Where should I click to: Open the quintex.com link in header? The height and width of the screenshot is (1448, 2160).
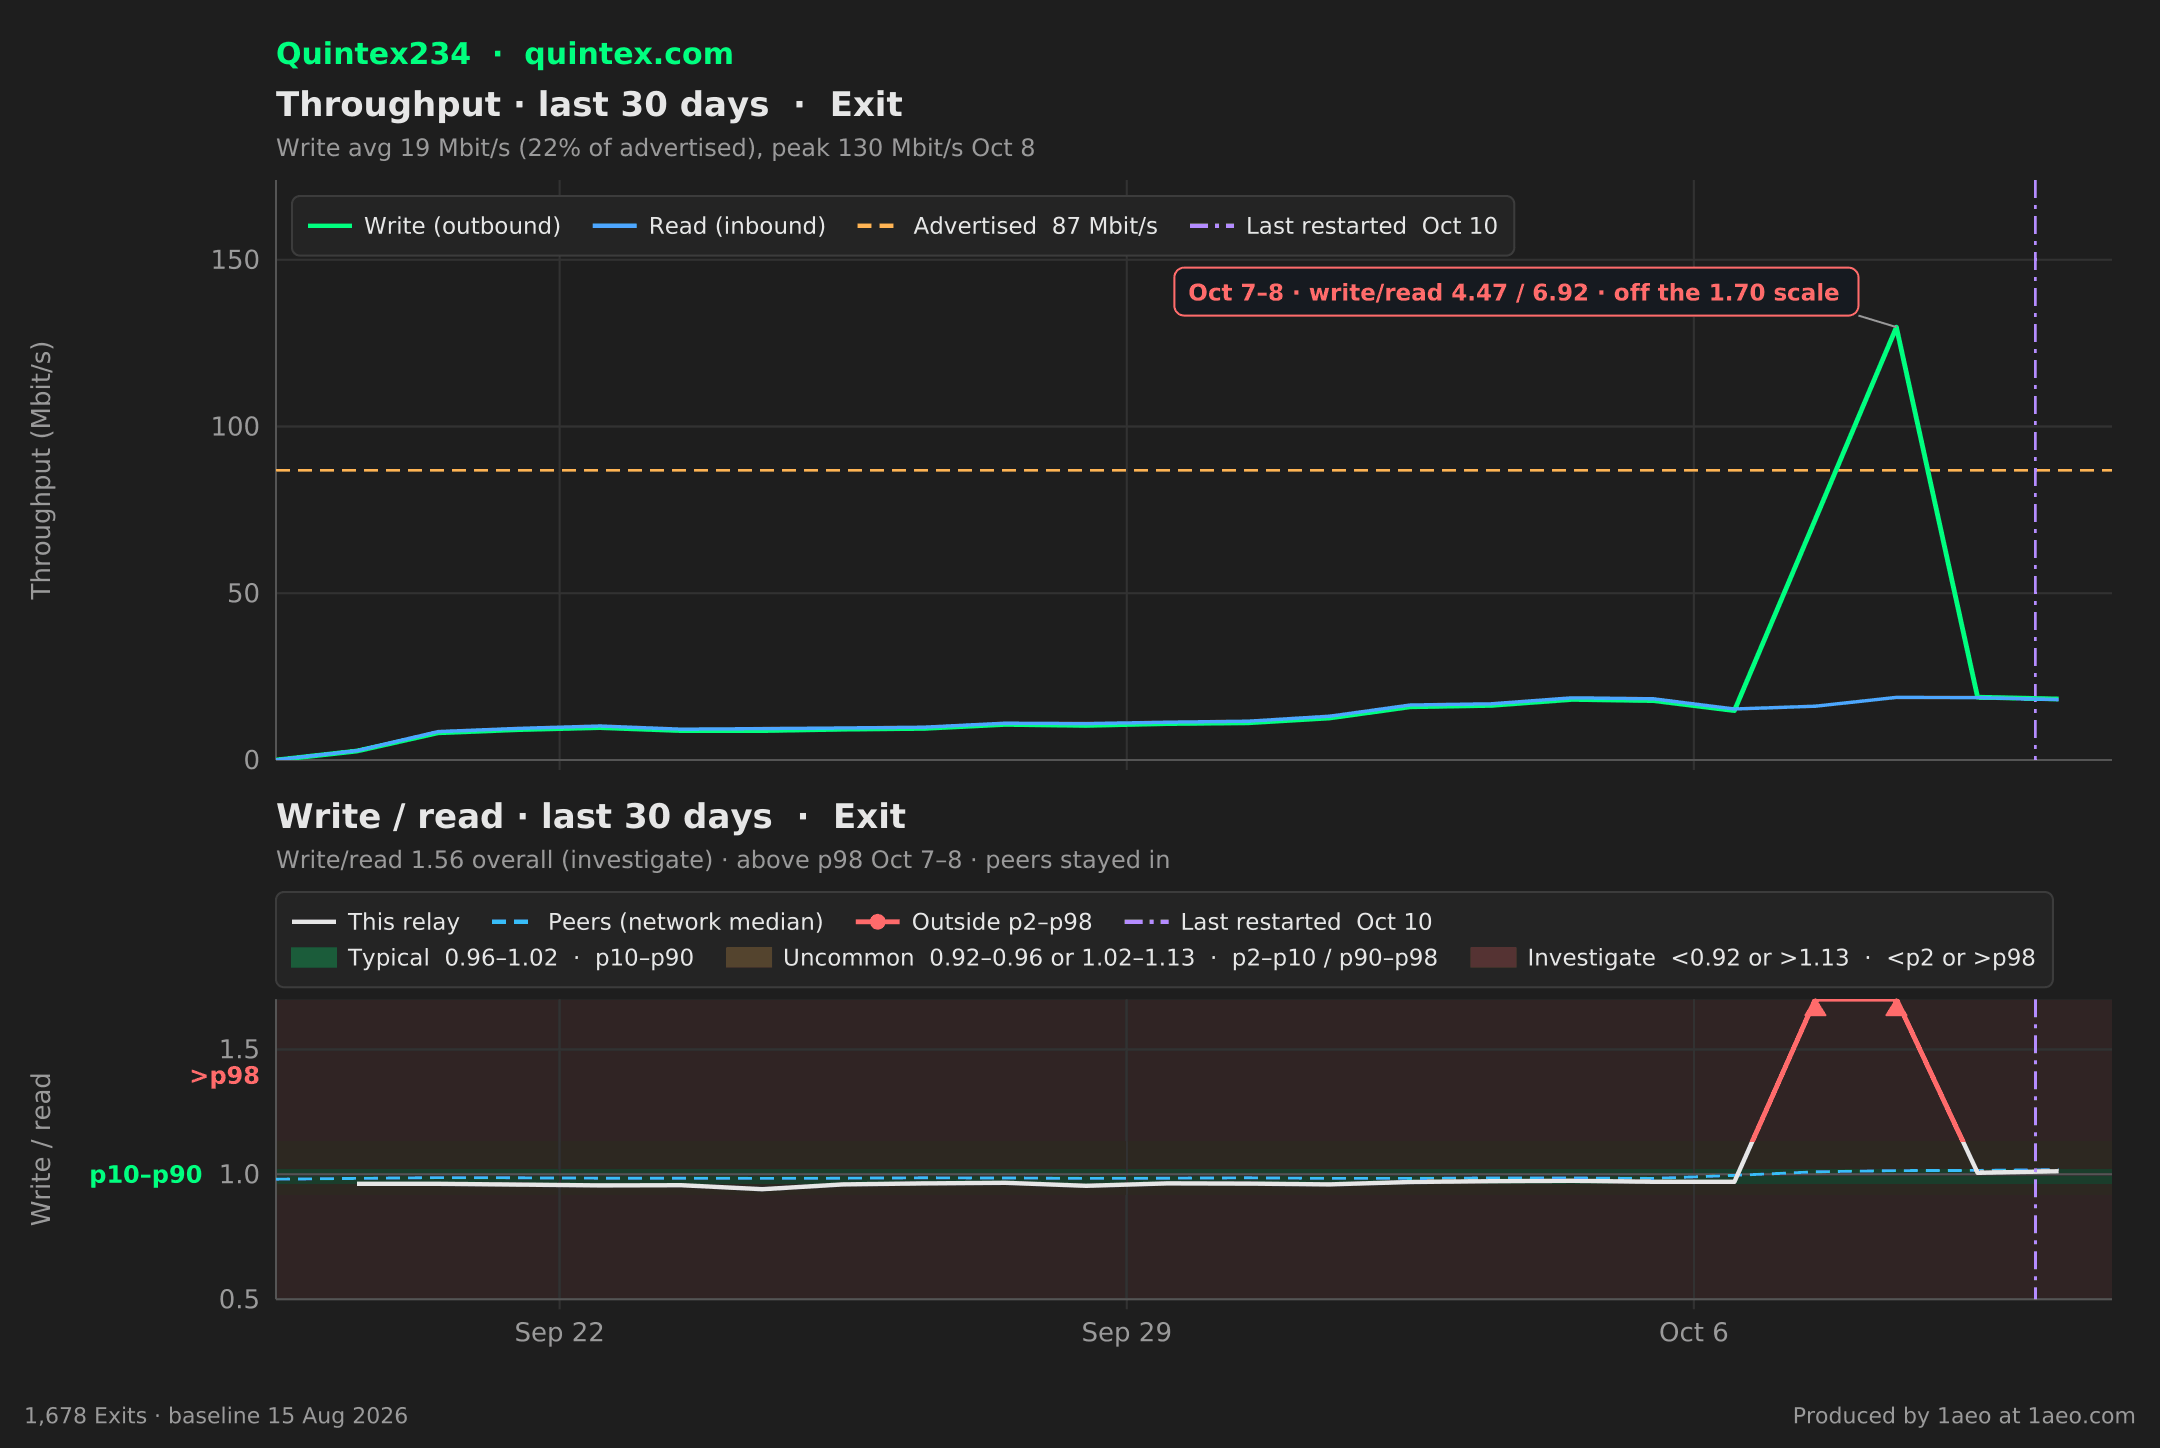(x=629, y=54)
